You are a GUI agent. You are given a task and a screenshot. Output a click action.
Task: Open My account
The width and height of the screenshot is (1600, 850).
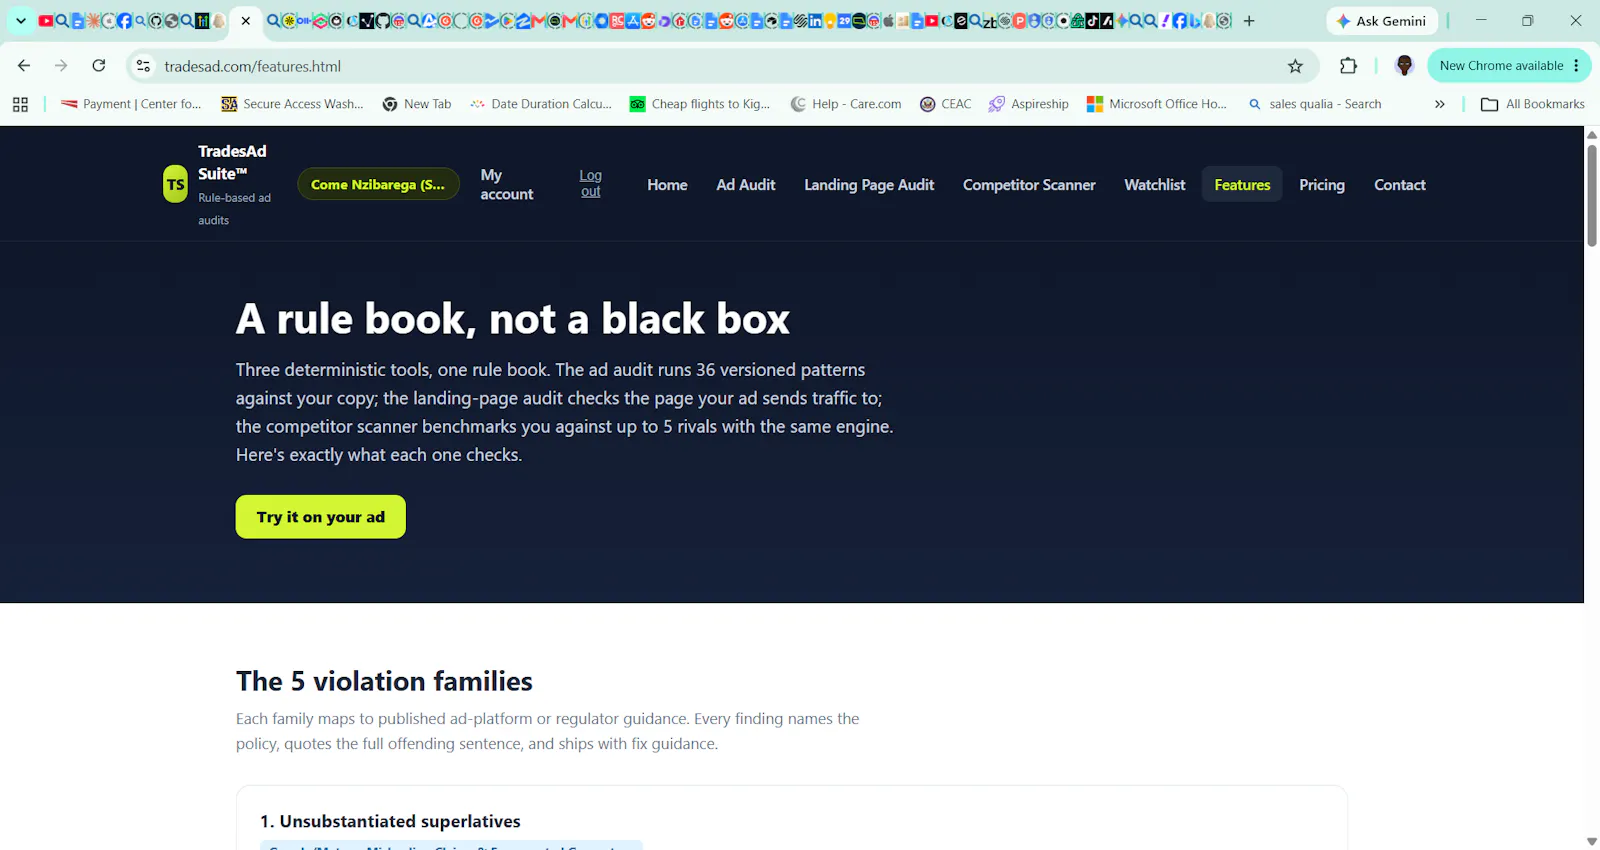507,184
